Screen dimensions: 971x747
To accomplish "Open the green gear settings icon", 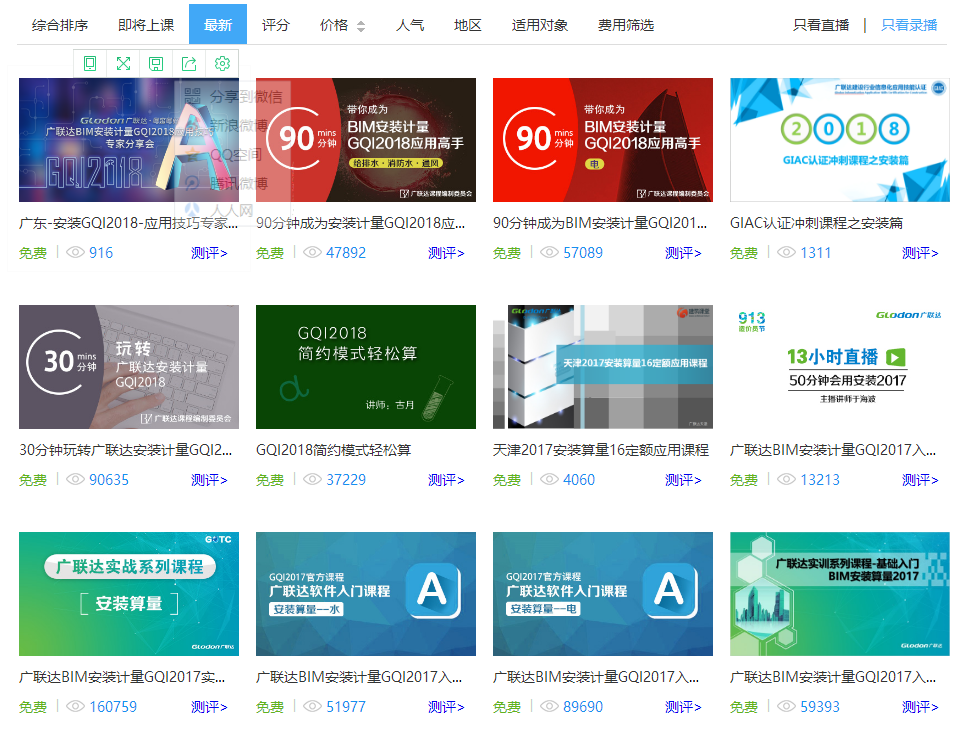I will tap(222, 63).
